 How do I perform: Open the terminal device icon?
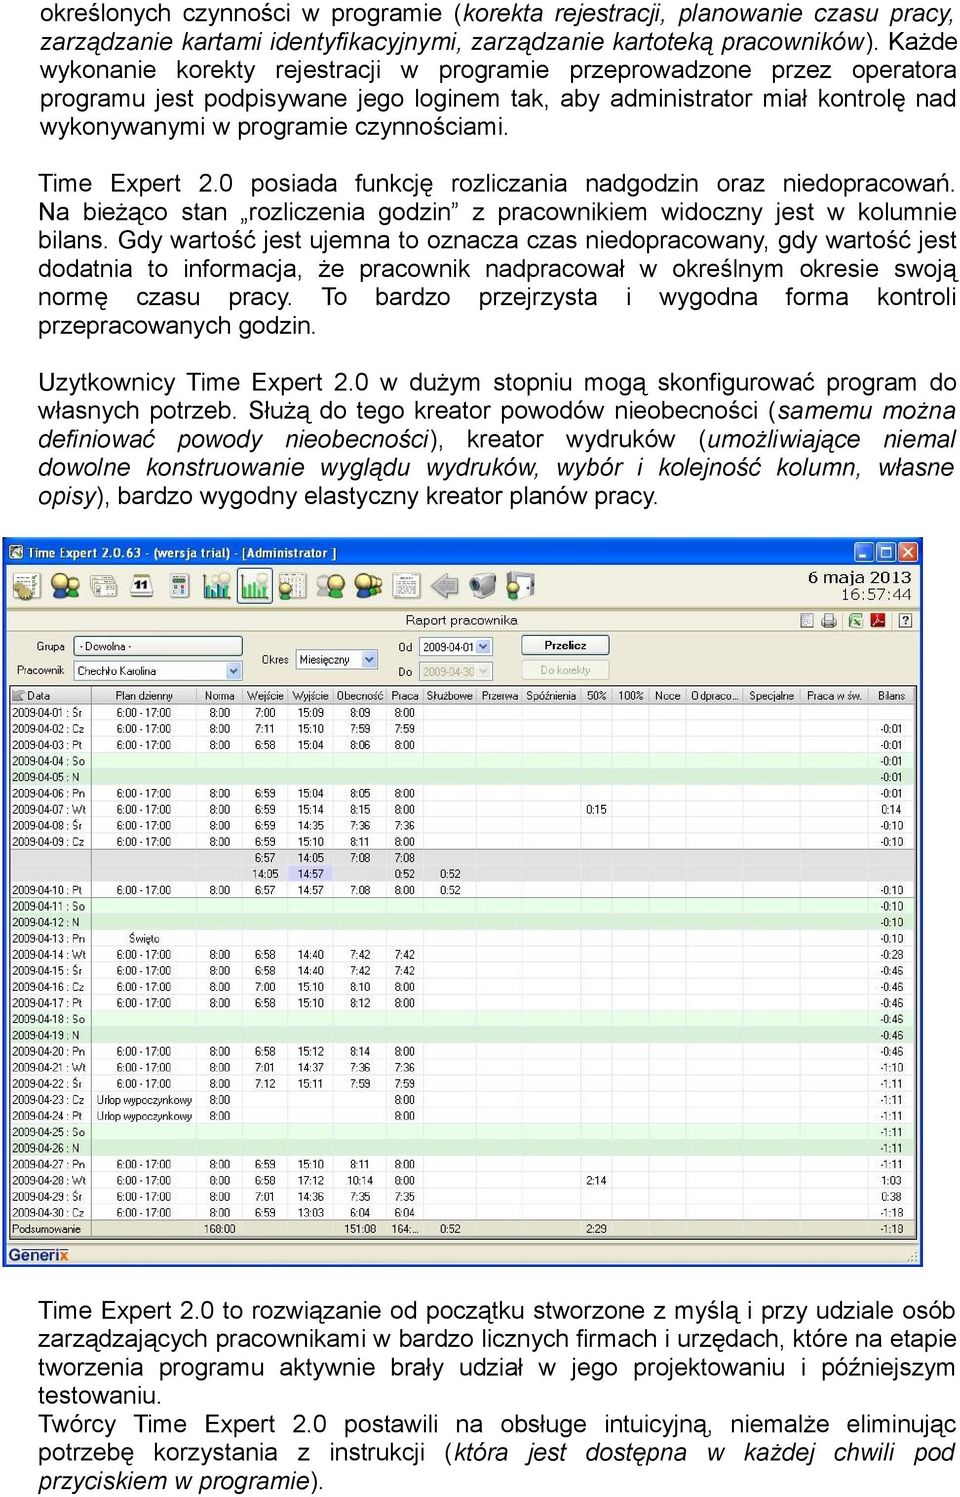[x=179, y=585]
